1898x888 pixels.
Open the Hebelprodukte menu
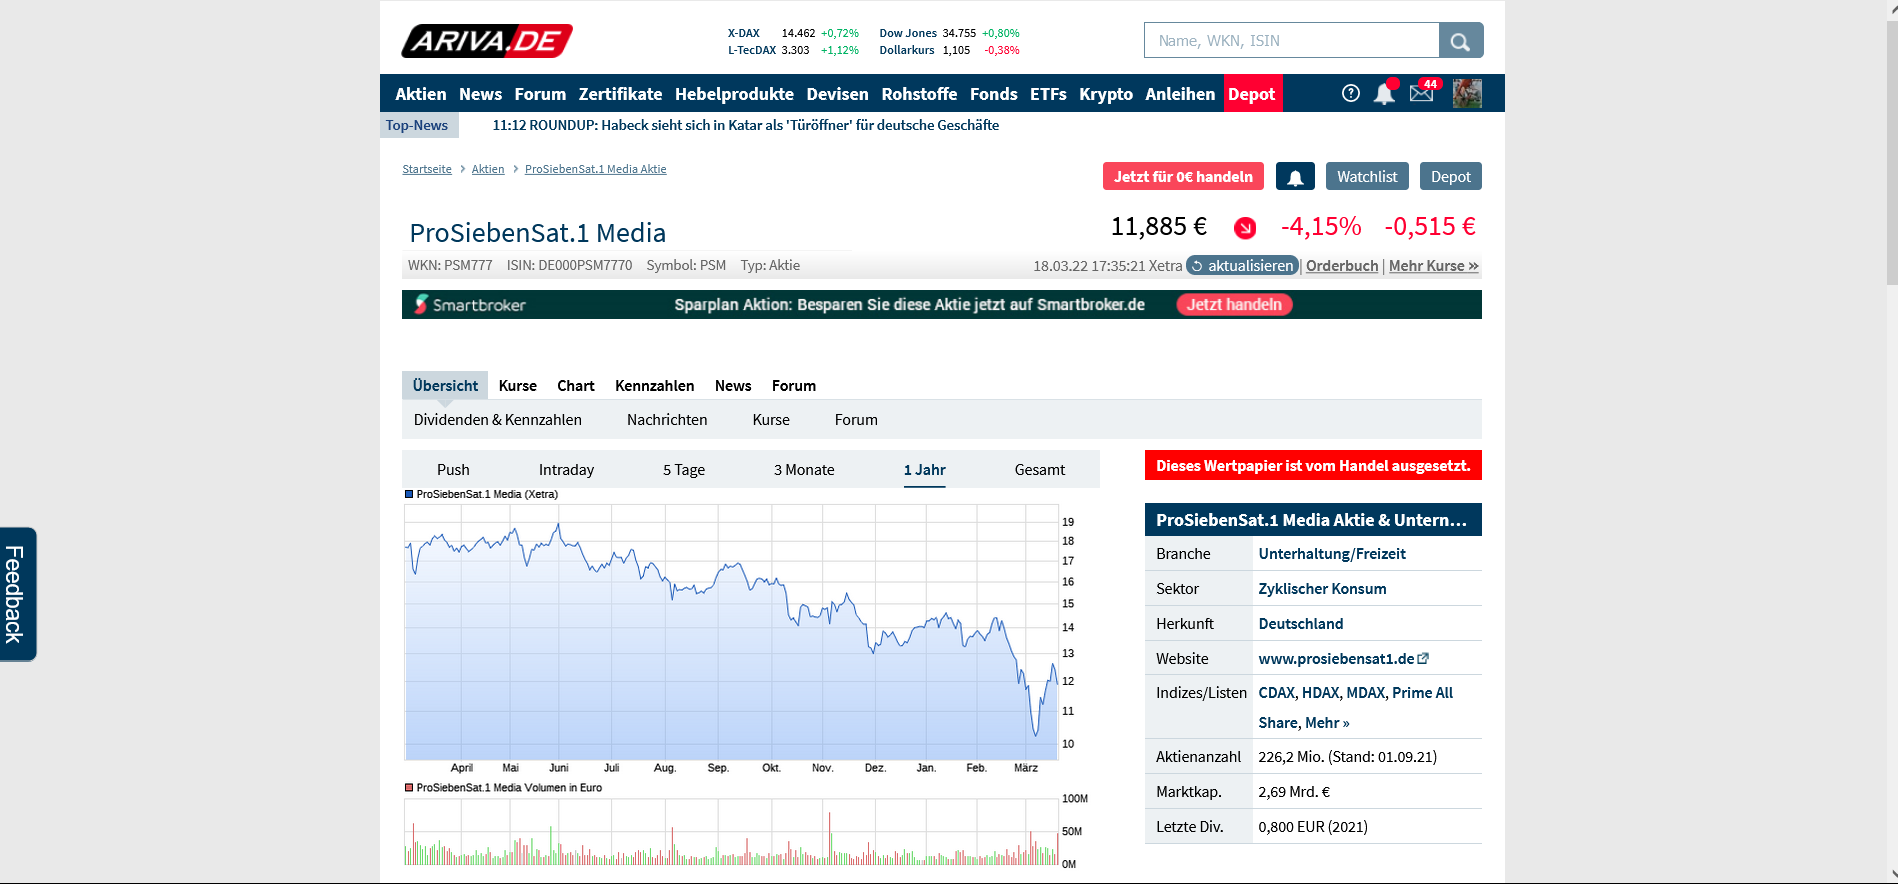click(734, 94)
